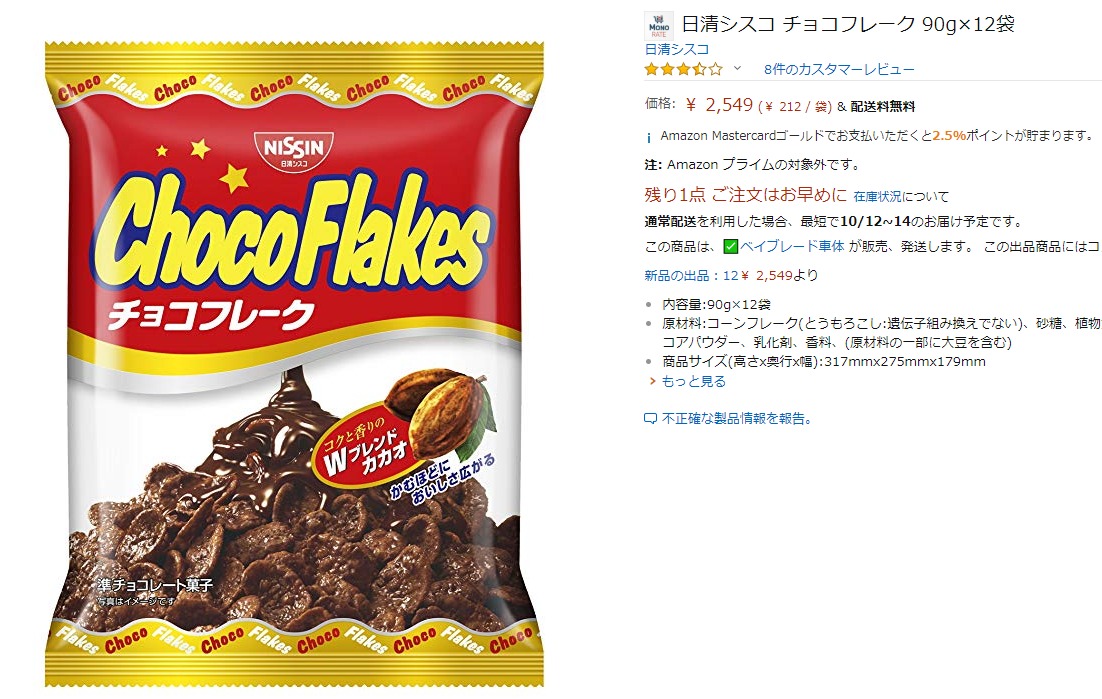
Task: Click the Nissin logo on the package
Action: tap(293, 150)
